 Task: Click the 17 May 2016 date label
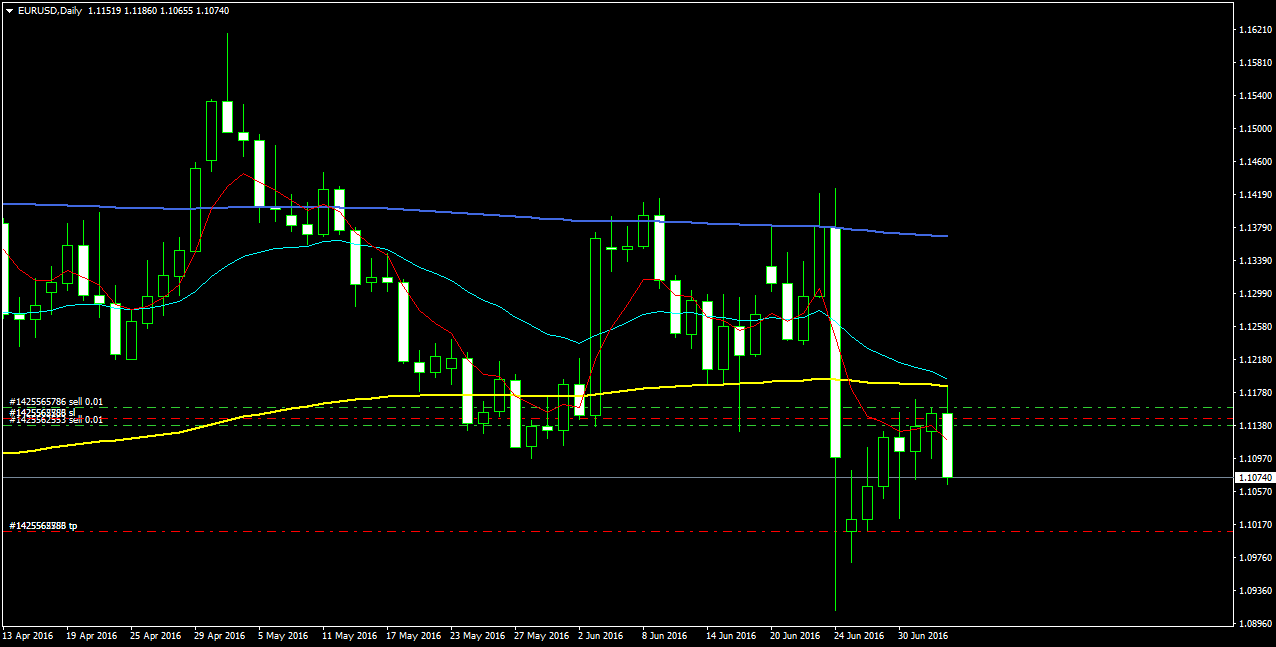pos(413,636)
